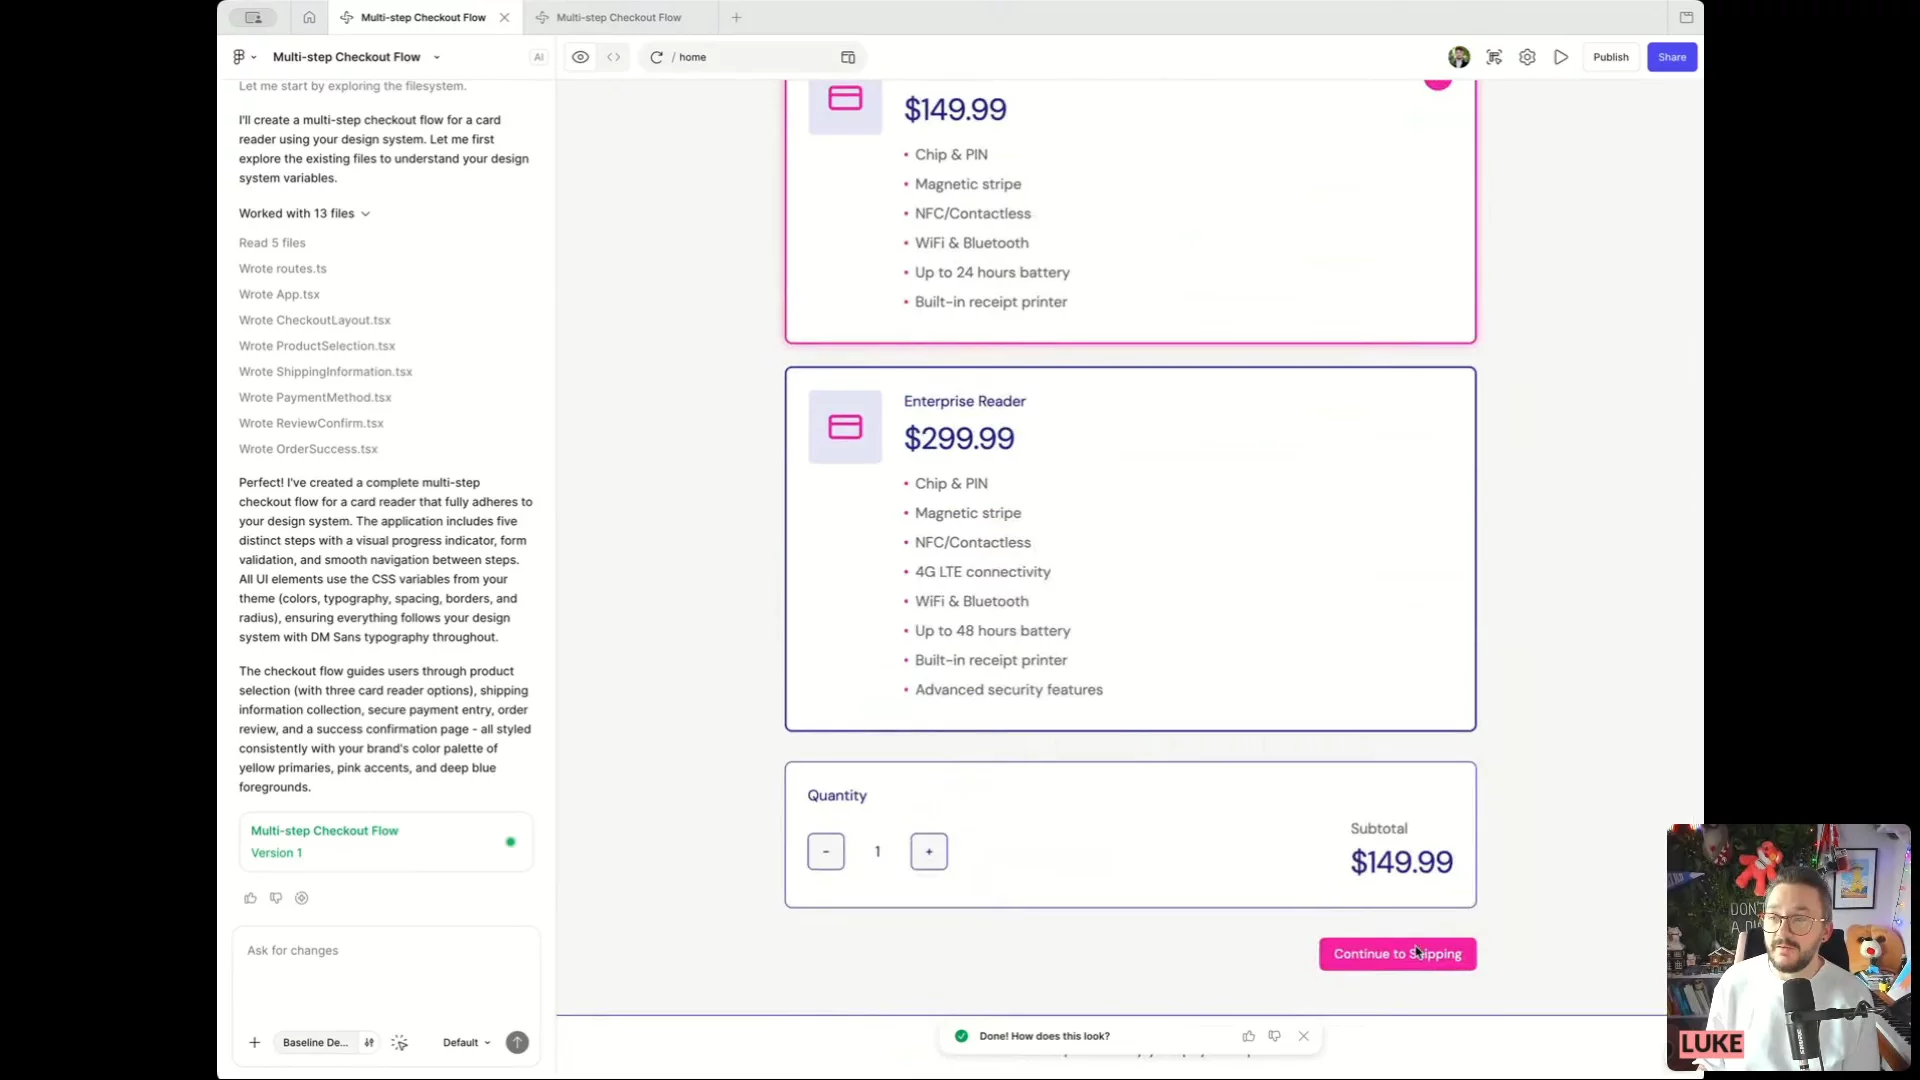Click the point-and-edit cursor icon in prompt box

(x=399, y=1043)
